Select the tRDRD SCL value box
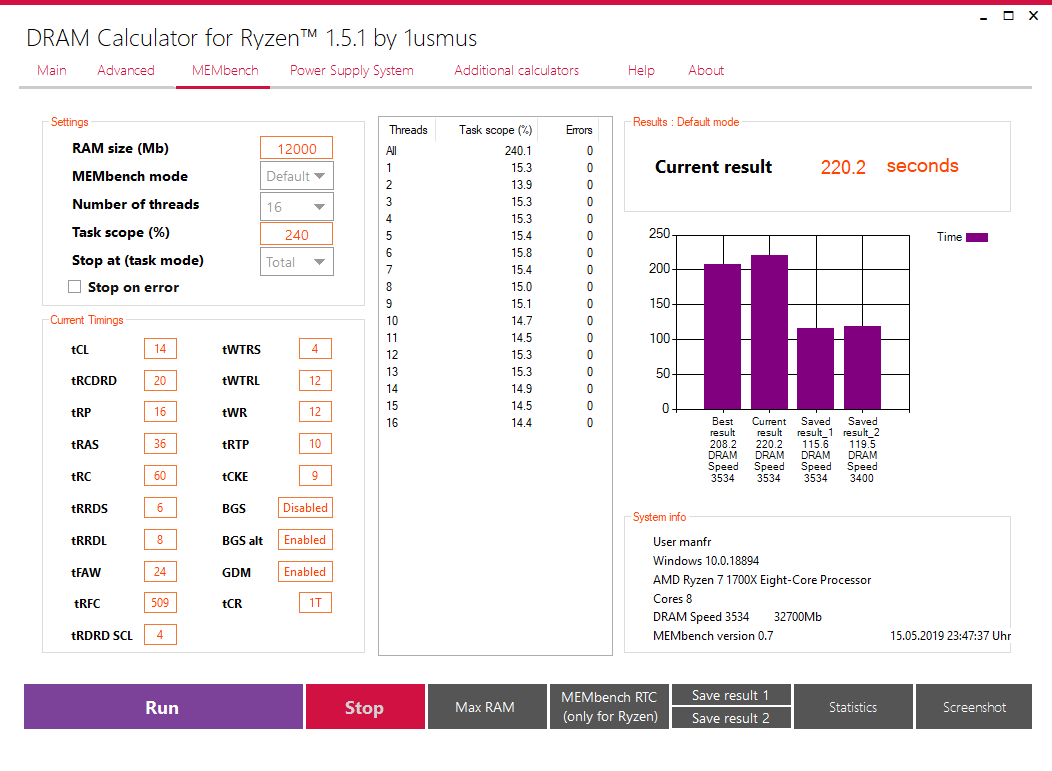The width and height of the screenshot is (1052, 771). point(160,634)
